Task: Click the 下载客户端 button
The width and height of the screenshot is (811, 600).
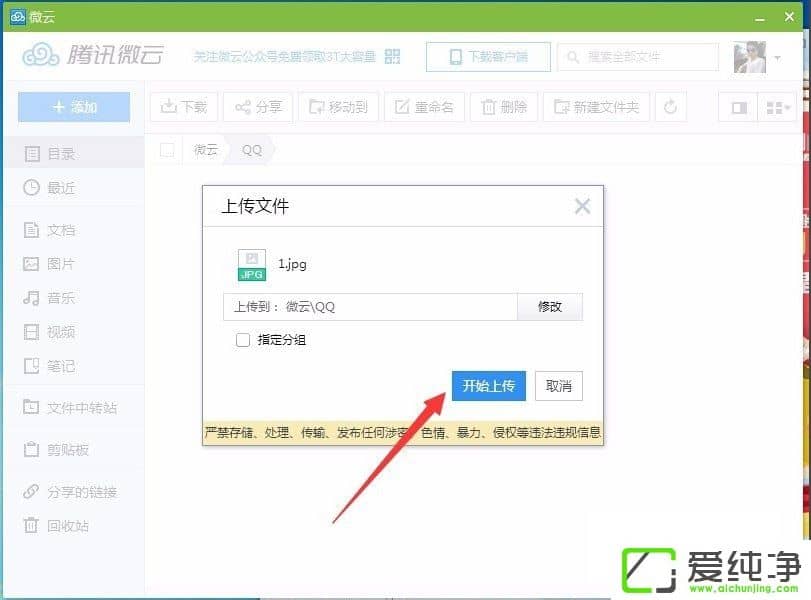Action: (486, 57)
